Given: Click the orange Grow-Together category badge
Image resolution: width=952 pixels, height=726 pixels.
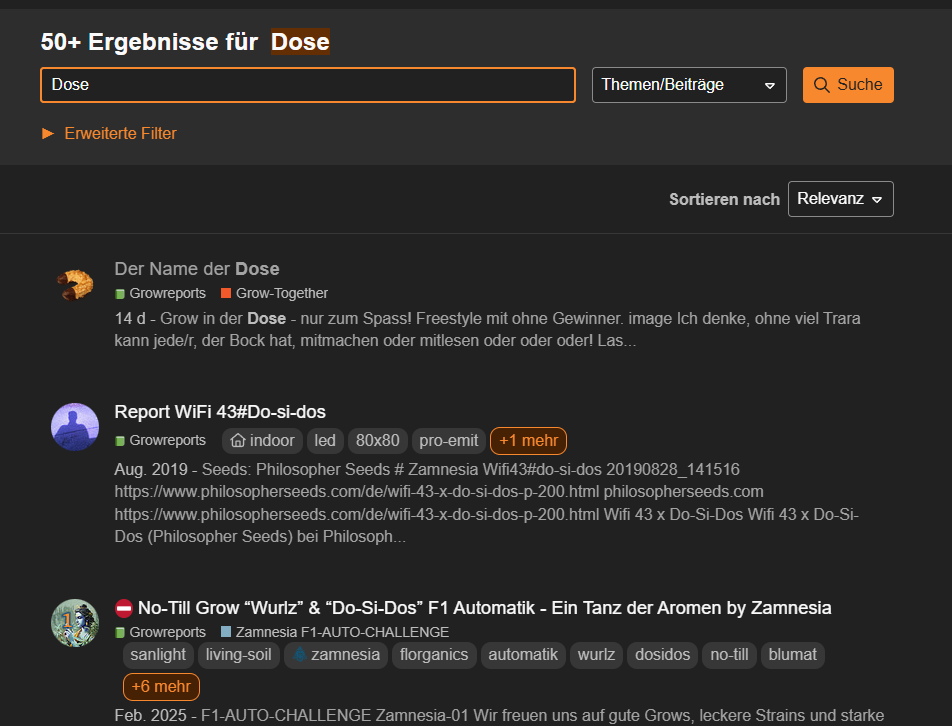Looking at the screenshot, I should click(274, 293).
